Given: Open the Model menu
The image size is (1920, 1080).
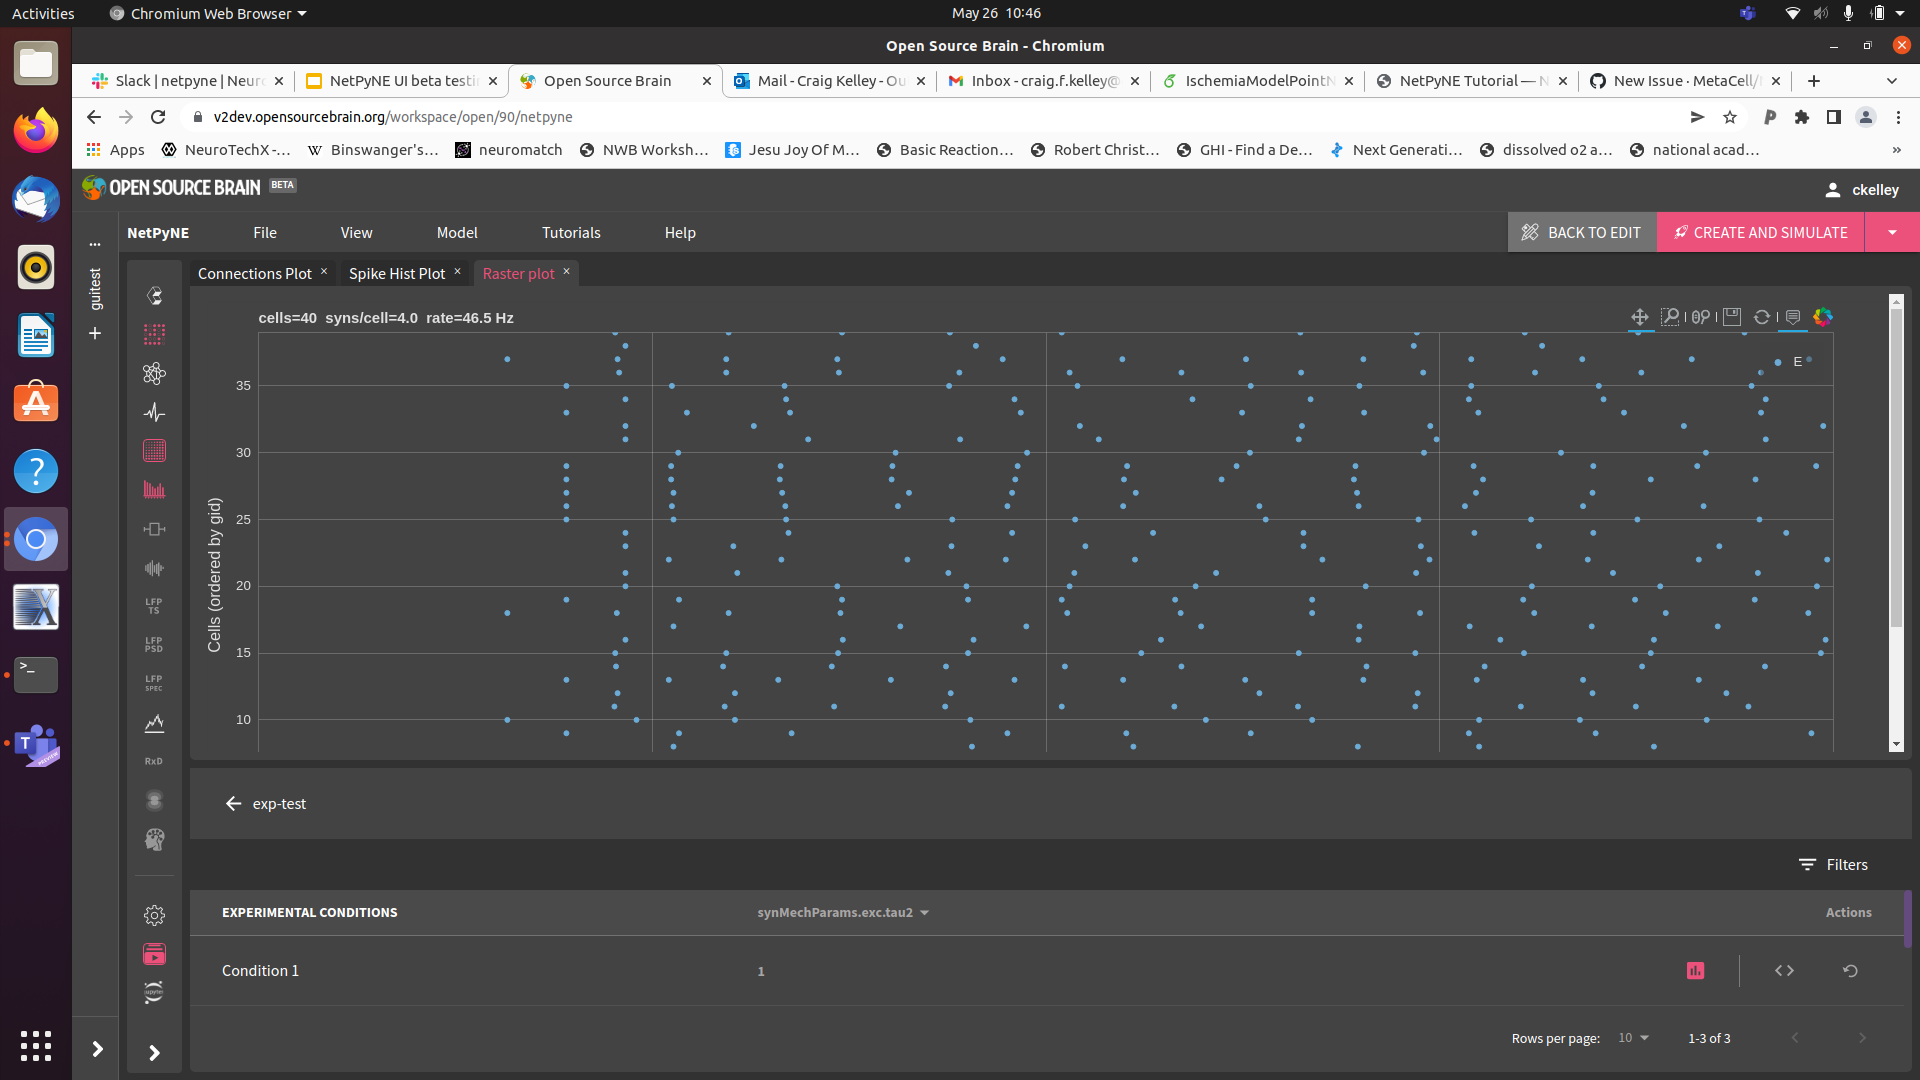Looking at the screenshot, I should coord(457,232).
